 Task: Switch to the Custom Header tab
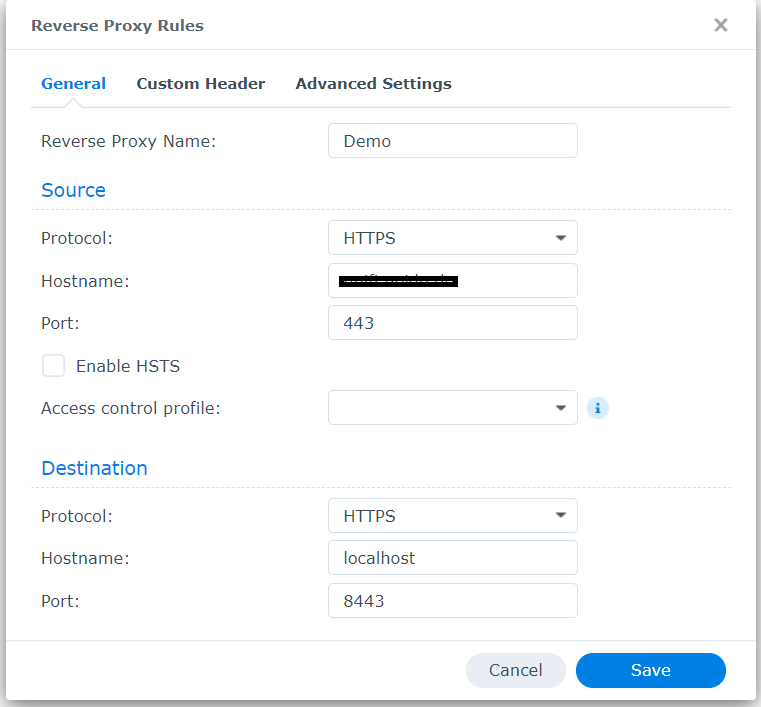tap(200, 84)
